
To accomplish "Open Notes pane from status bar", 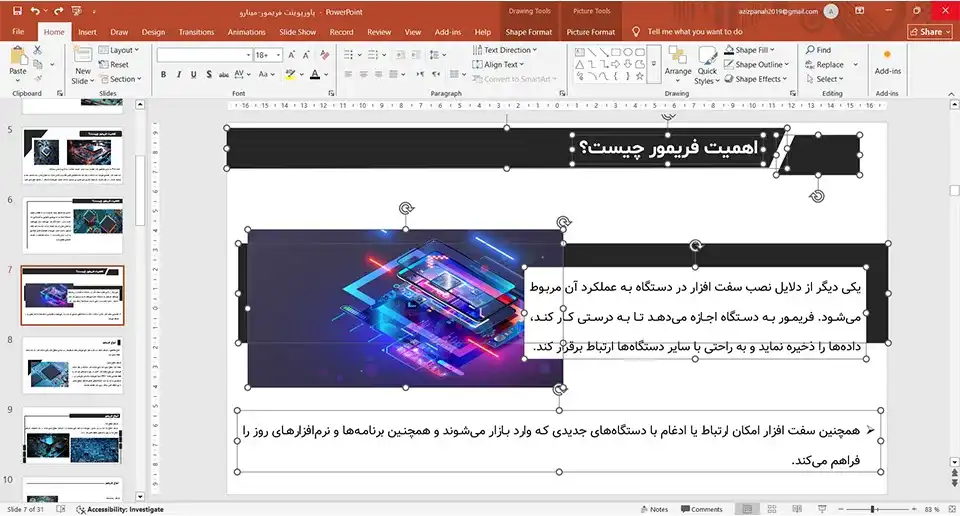I will (654, 509).
